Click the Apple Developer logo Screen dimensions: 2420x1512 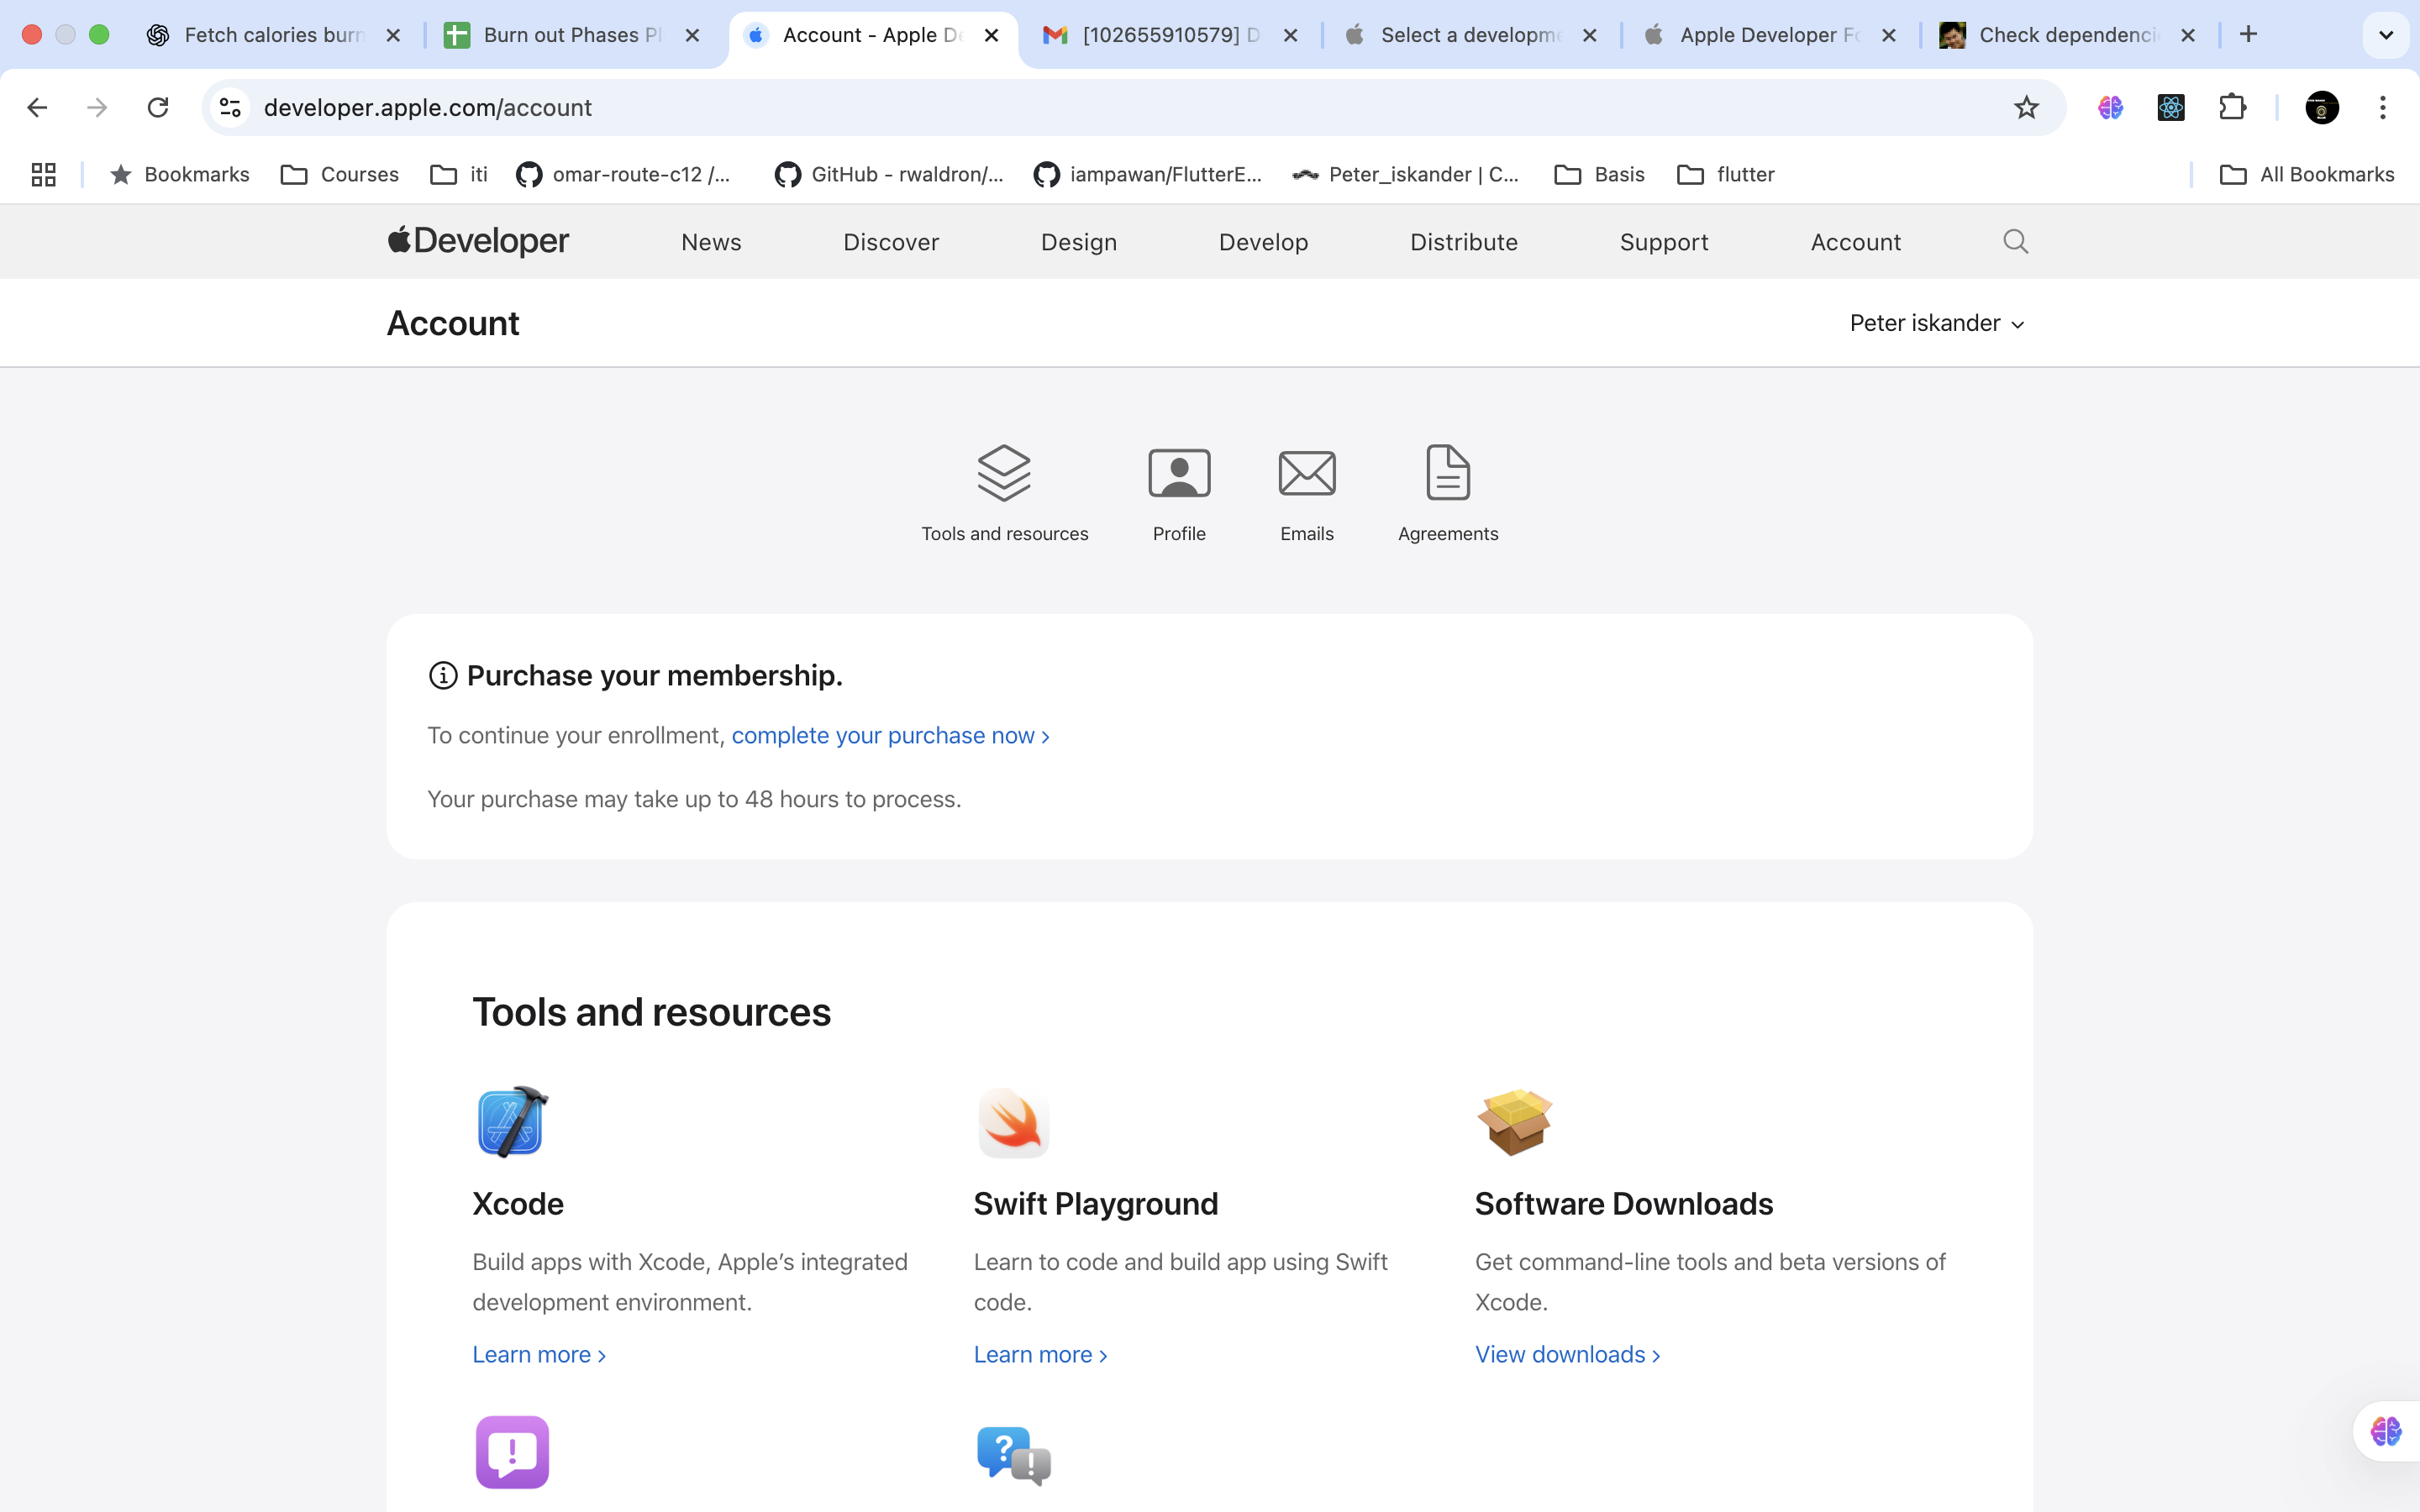(x=478, y=241)
